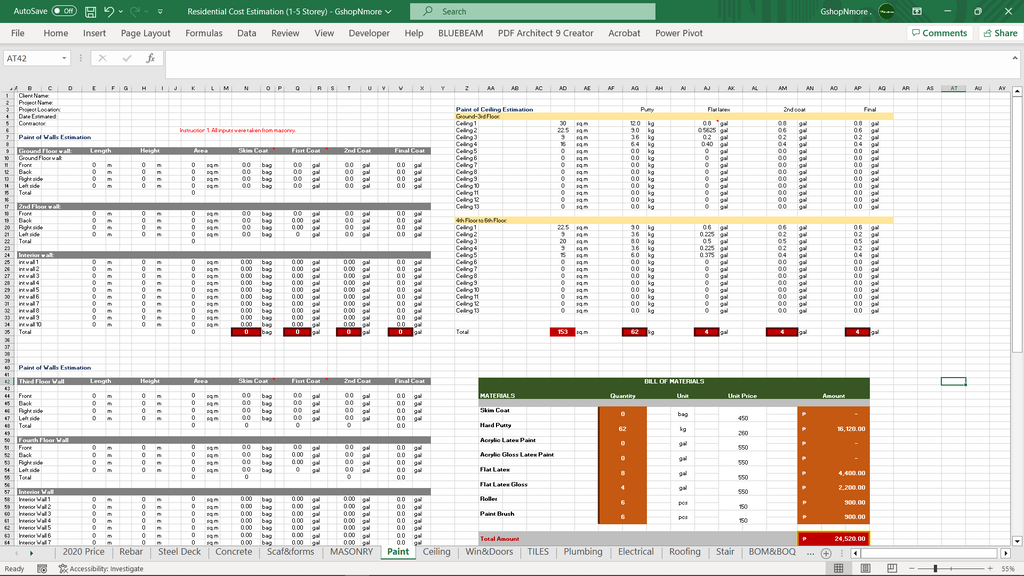Select the Win&Doors sheet tab
1024x576 pixels.
point(489,552)
